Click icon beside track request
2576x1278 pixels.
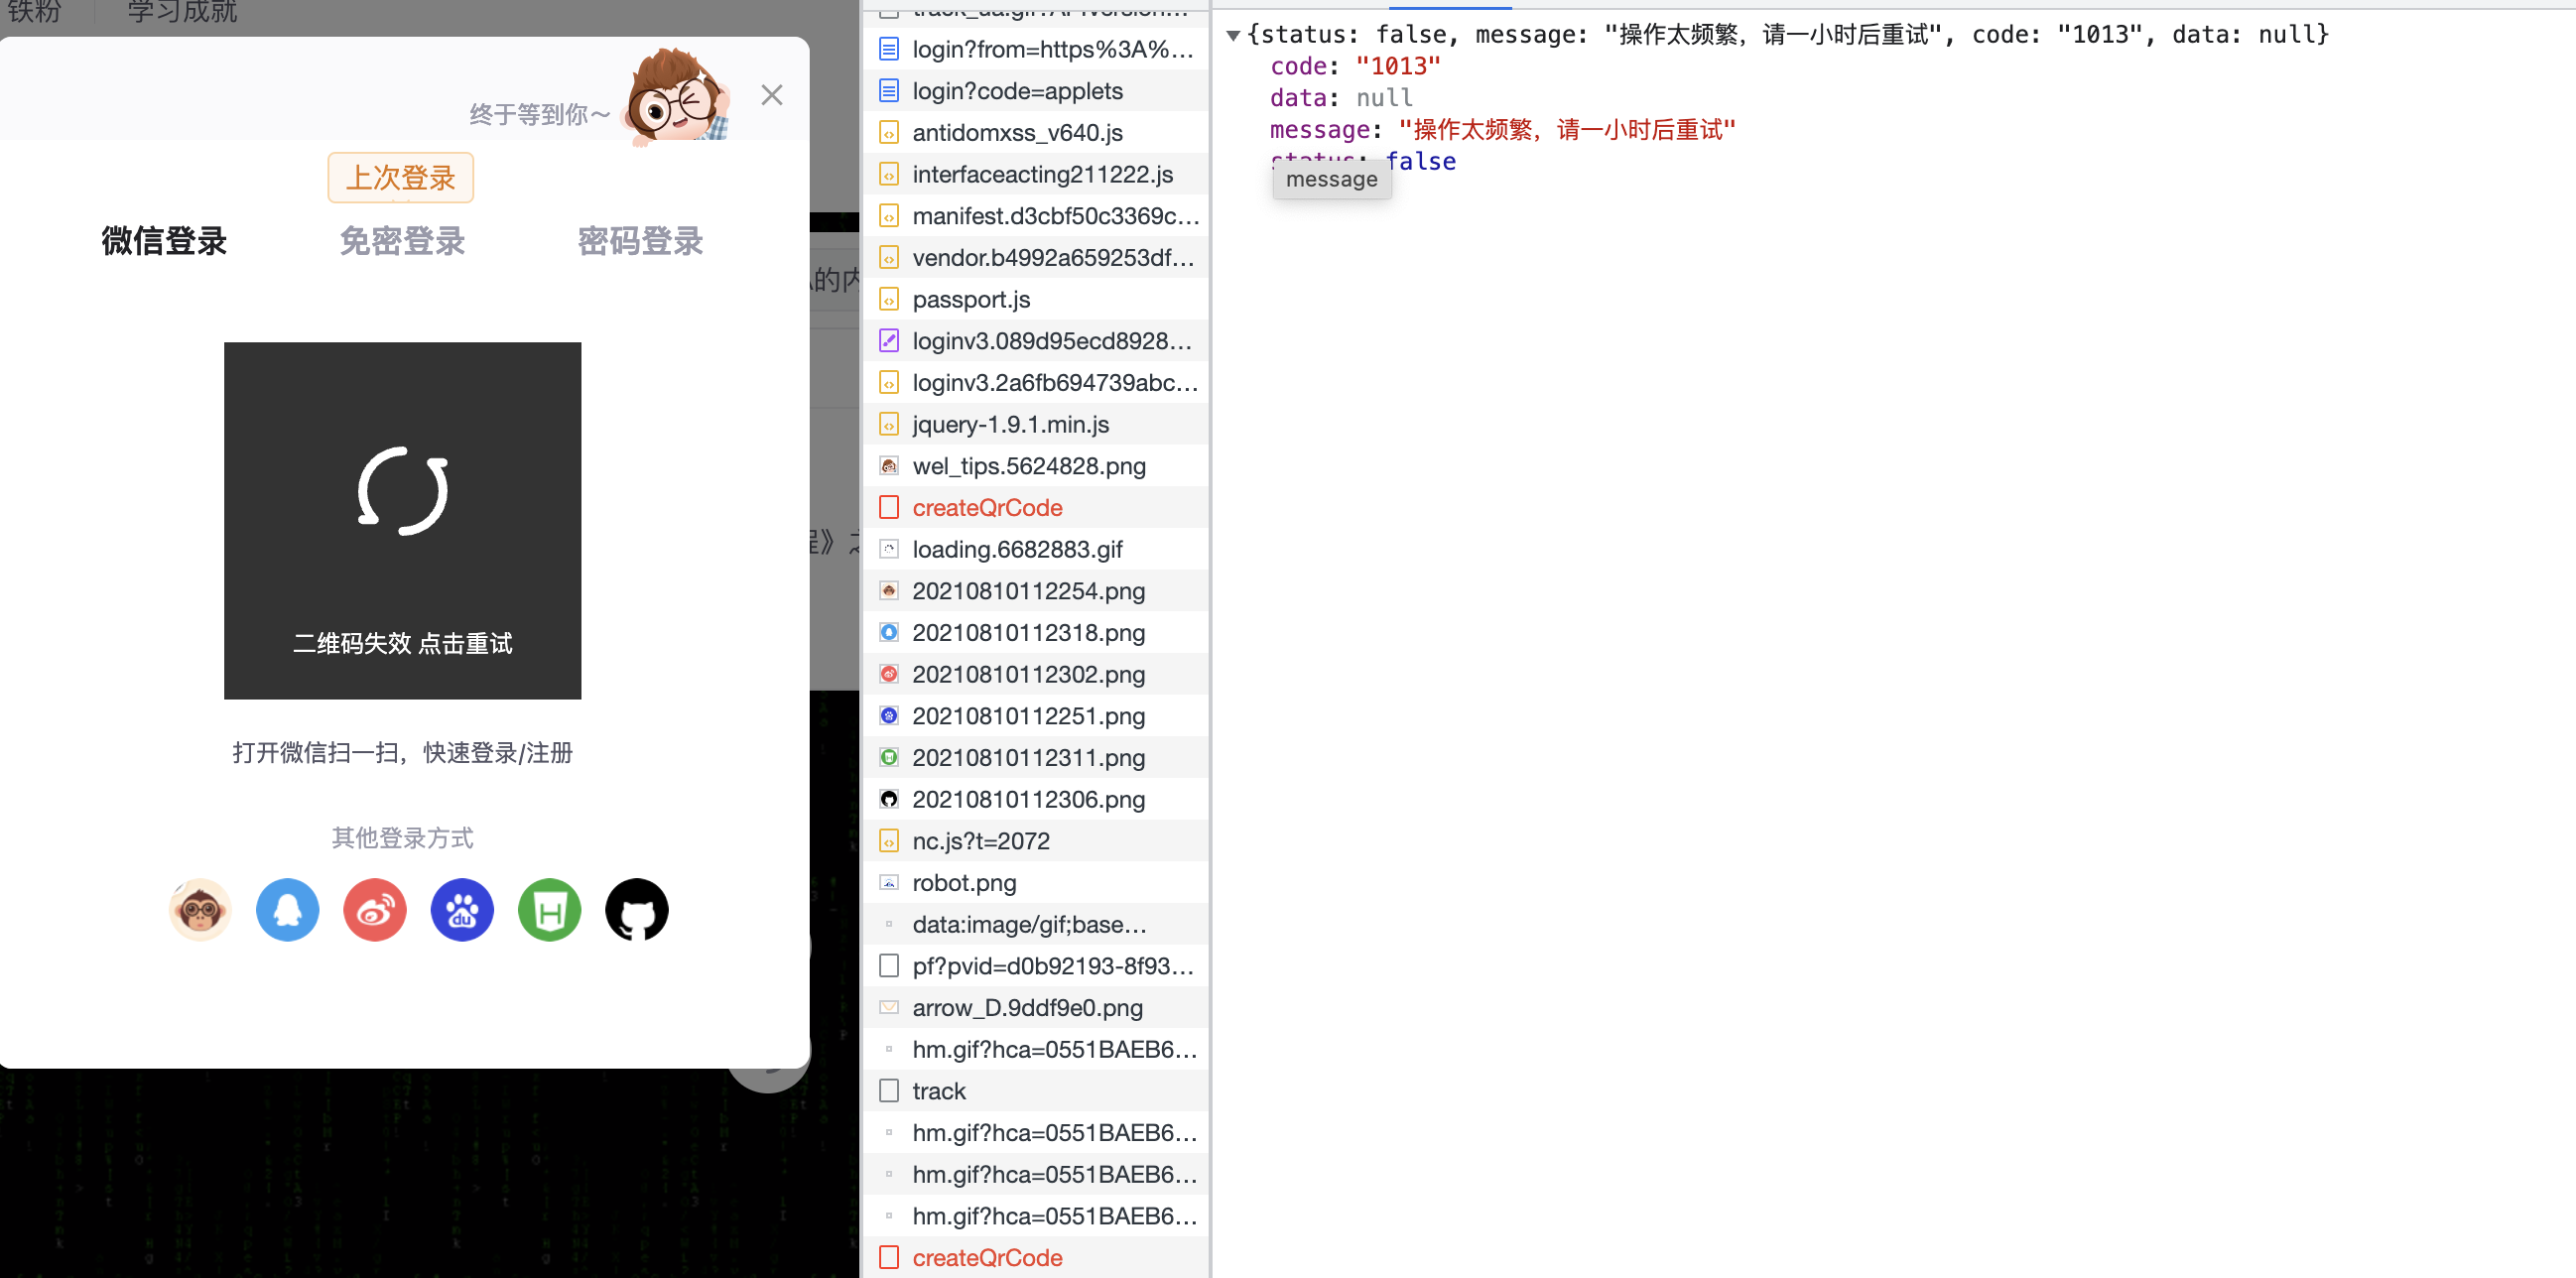pyautogui.click(x=888, y=1091)
